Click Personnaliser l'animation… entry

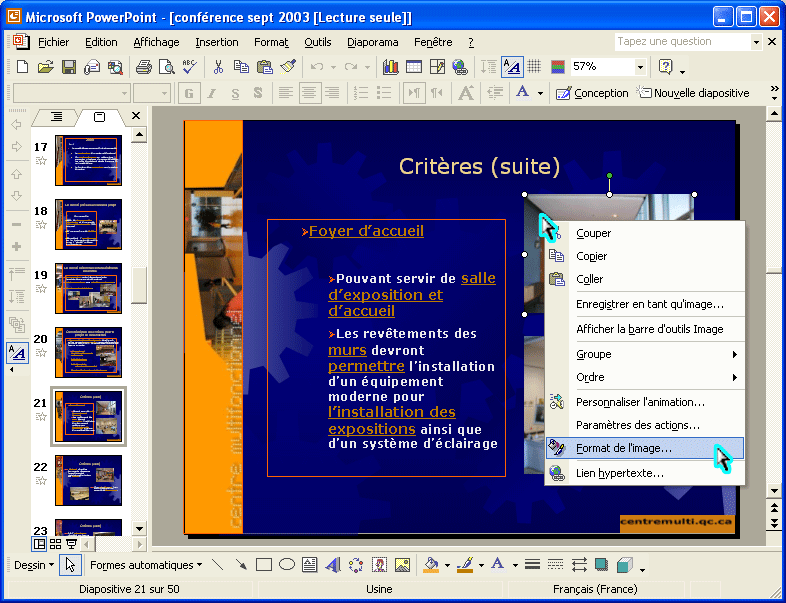coord(645,402)
